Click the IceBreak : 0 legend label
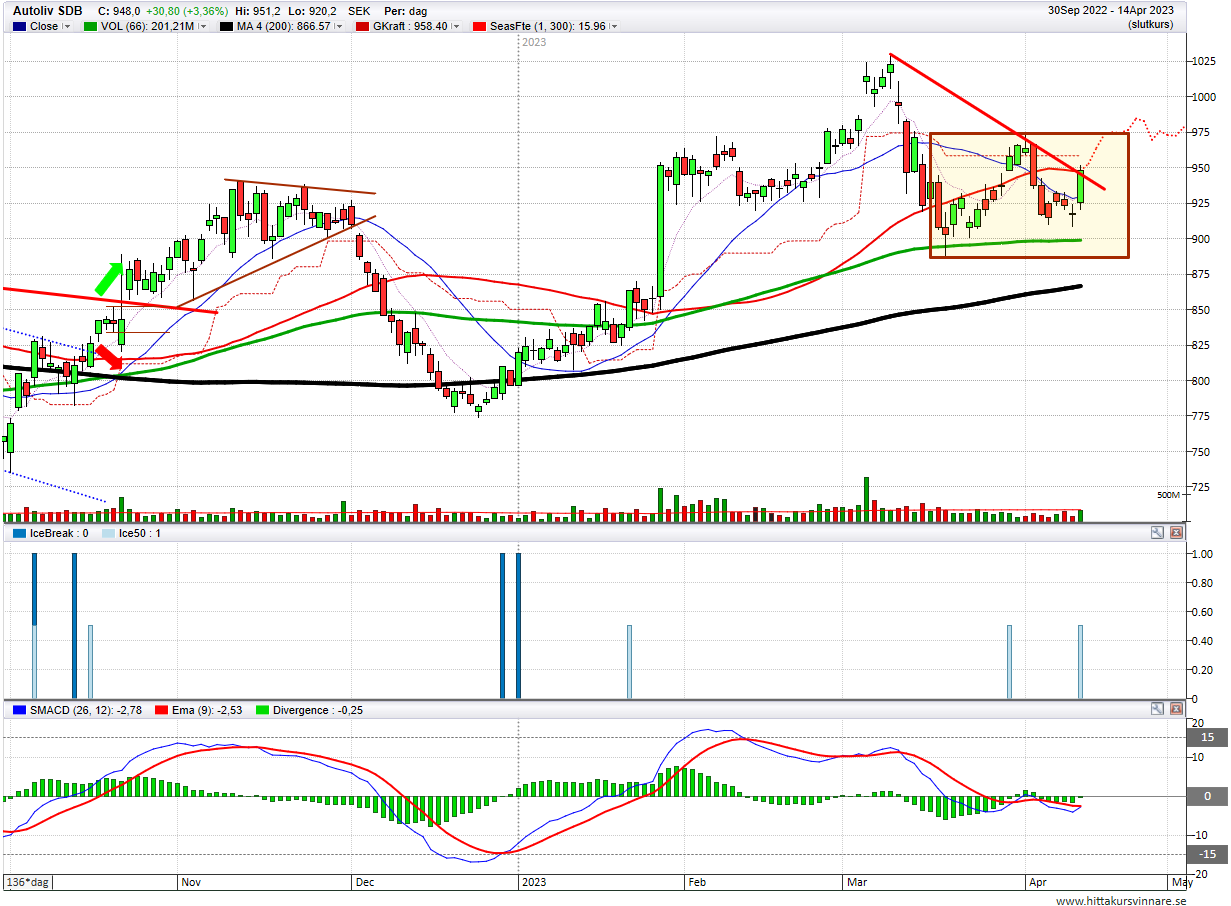The image size is (1231, 906). click(x=59, y=533)
